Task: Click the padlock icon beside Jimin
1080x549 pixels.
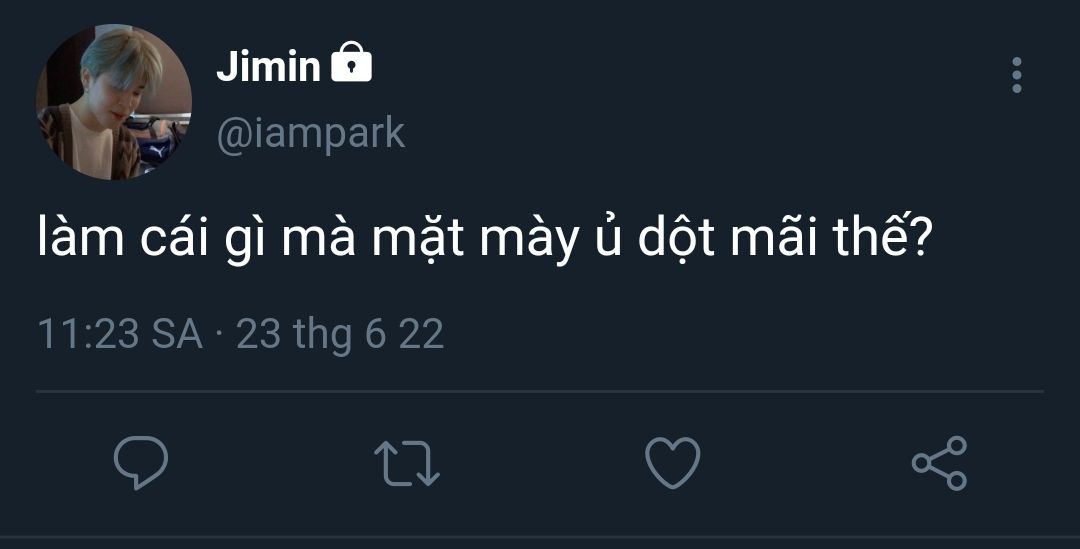Action: (x=351, y=62)
